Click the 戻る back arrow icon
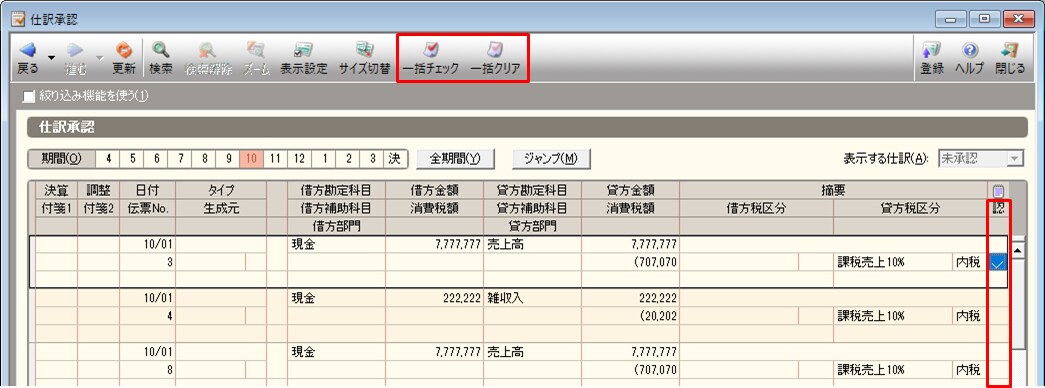1045x388 pixels. pos(27,50)
